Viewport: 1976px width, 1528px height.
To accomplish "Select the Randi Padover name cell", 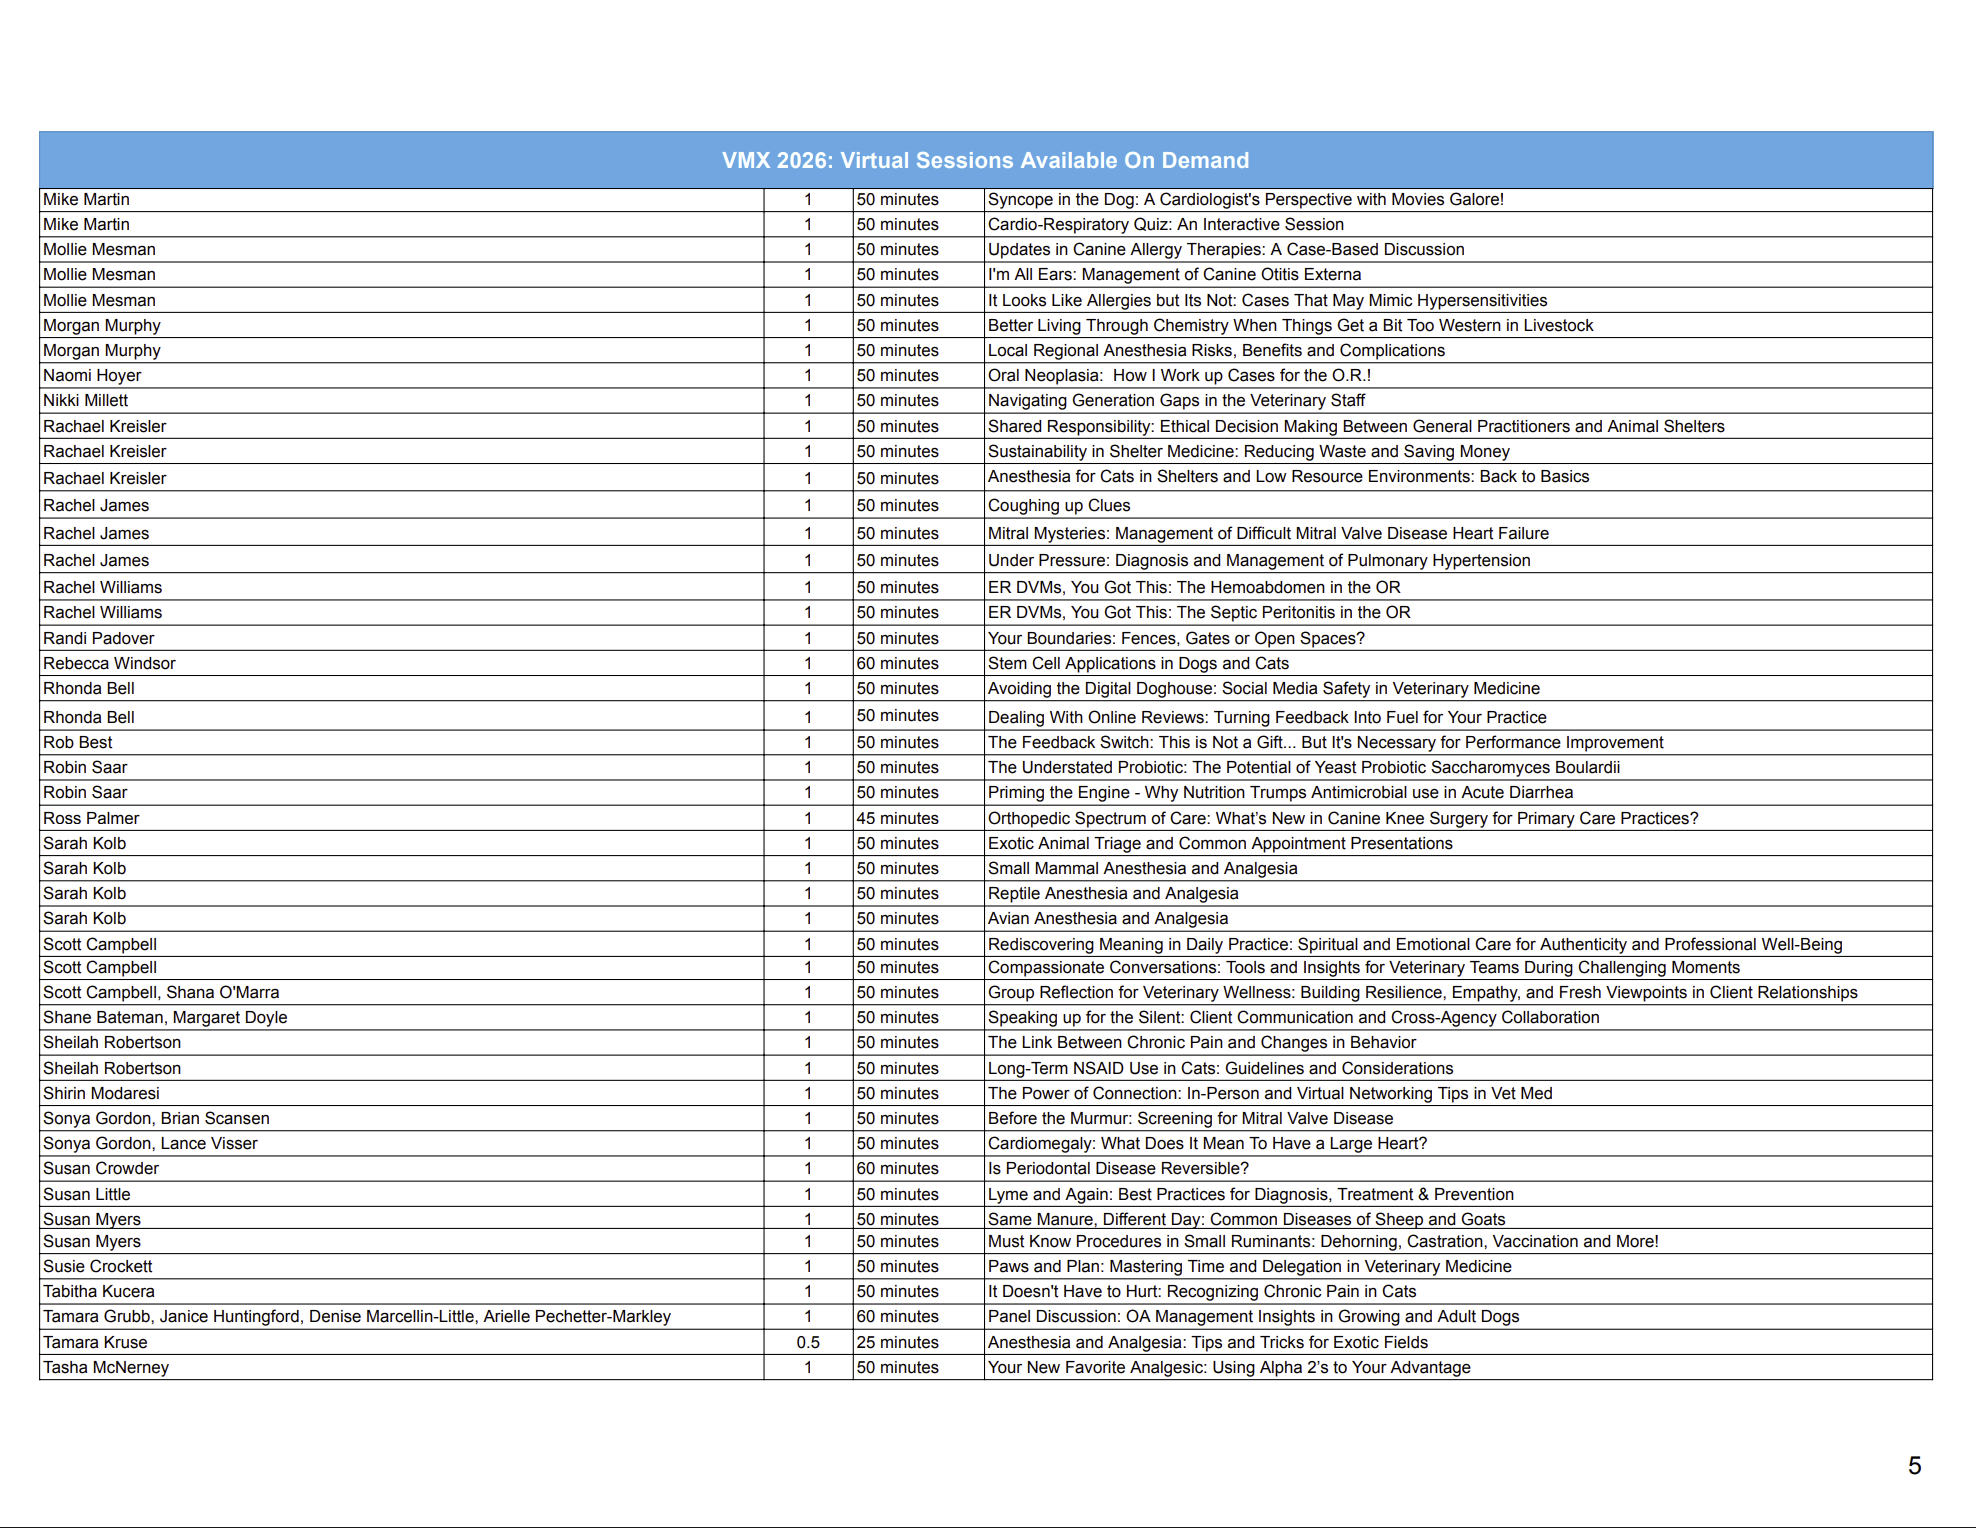I will [99, 638].
